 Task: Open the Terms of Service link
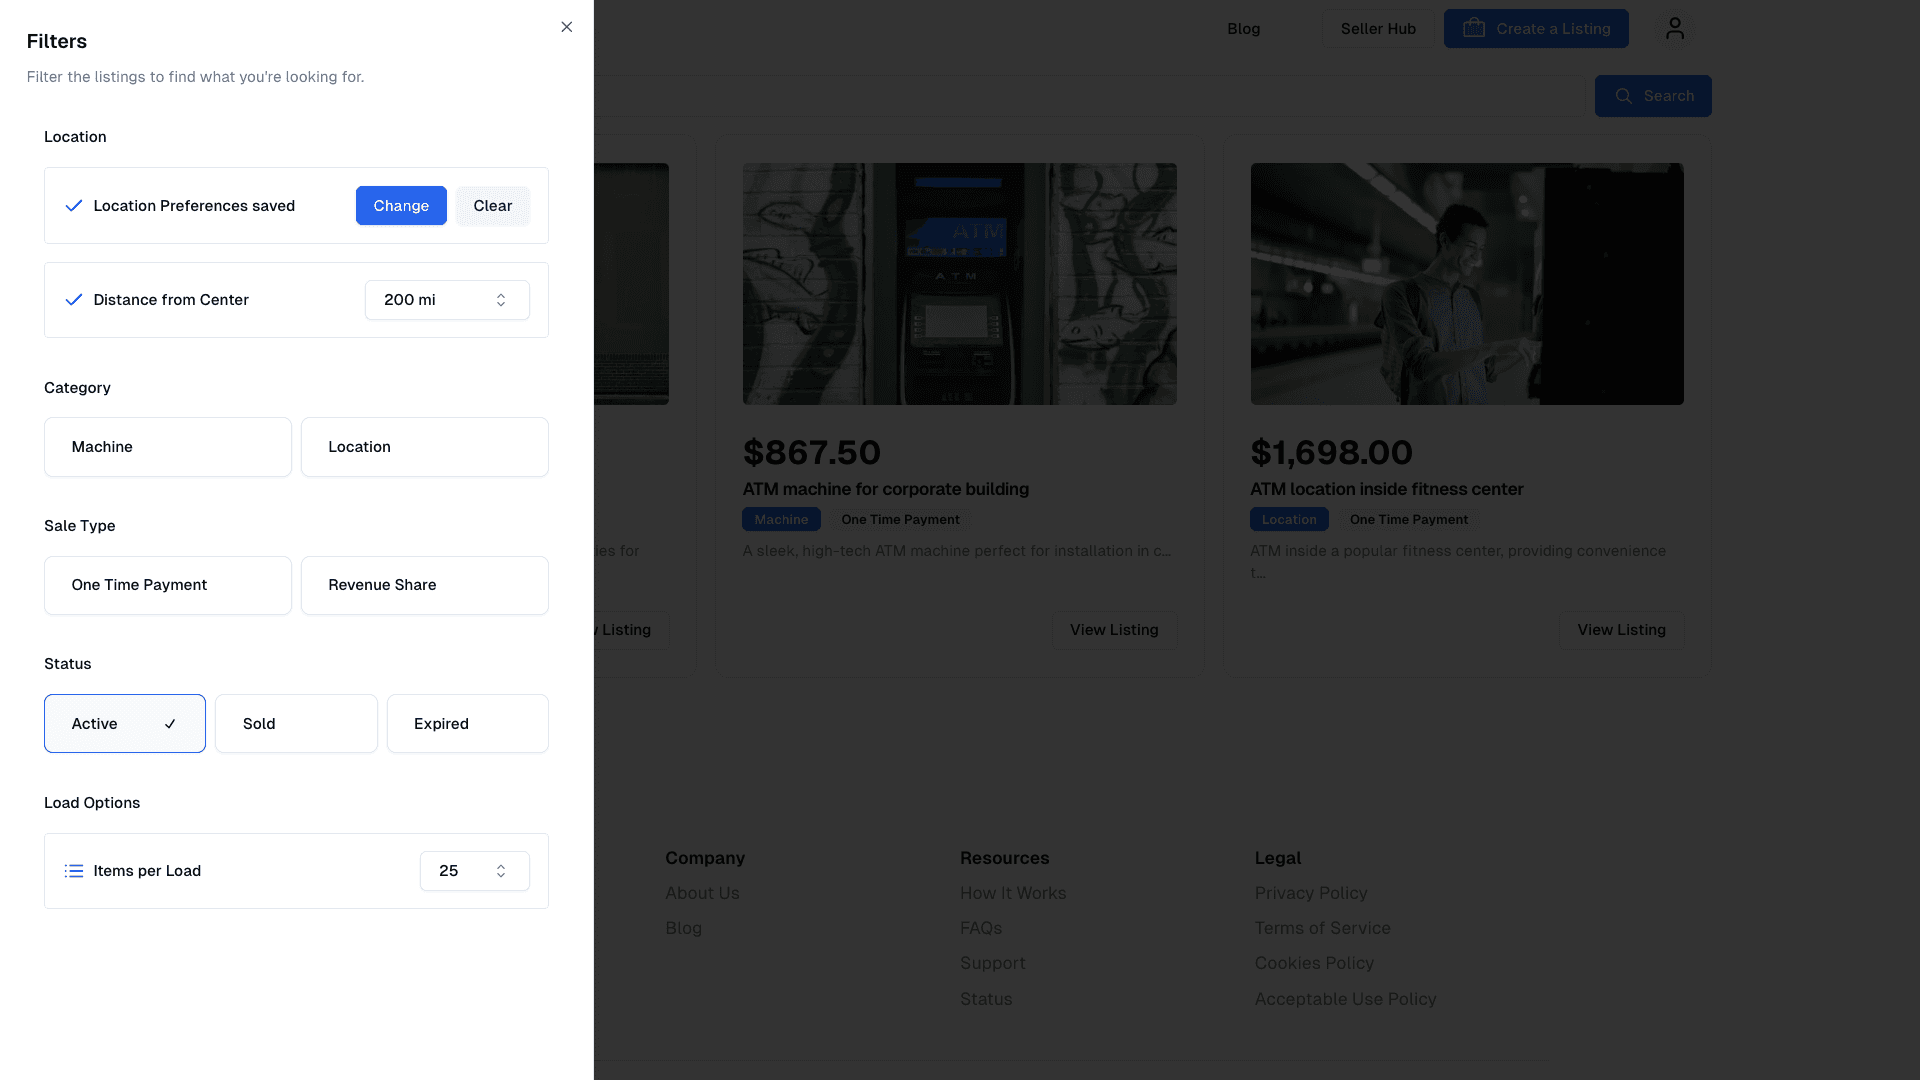(x=1322, y=928)
